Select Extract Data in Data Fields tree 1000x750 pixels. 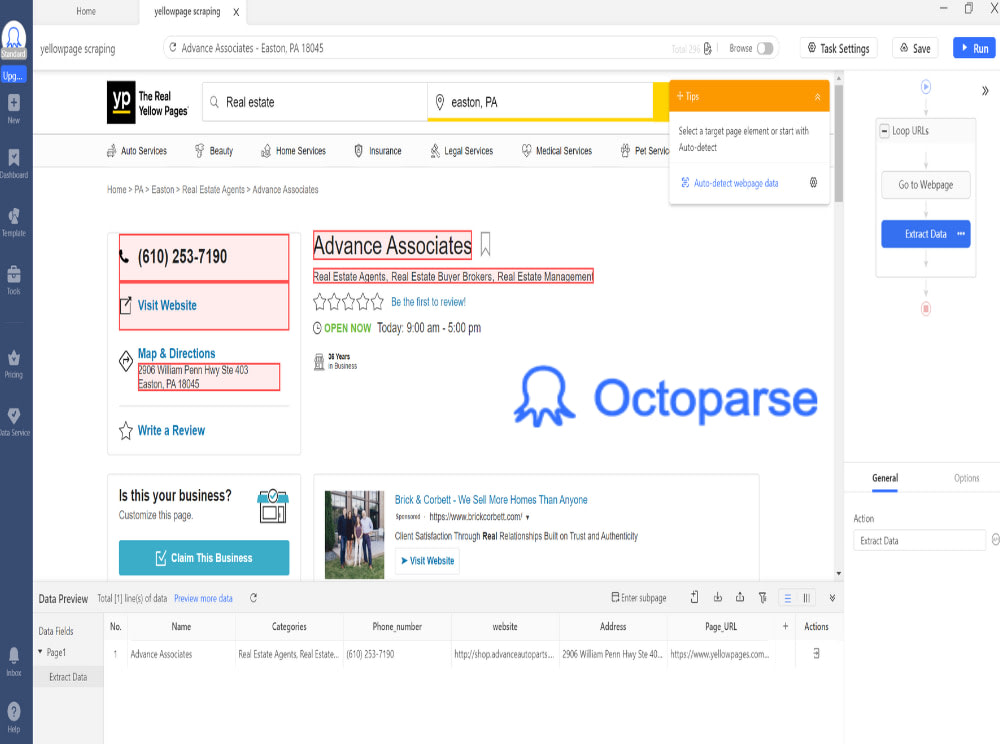(68, 677)
